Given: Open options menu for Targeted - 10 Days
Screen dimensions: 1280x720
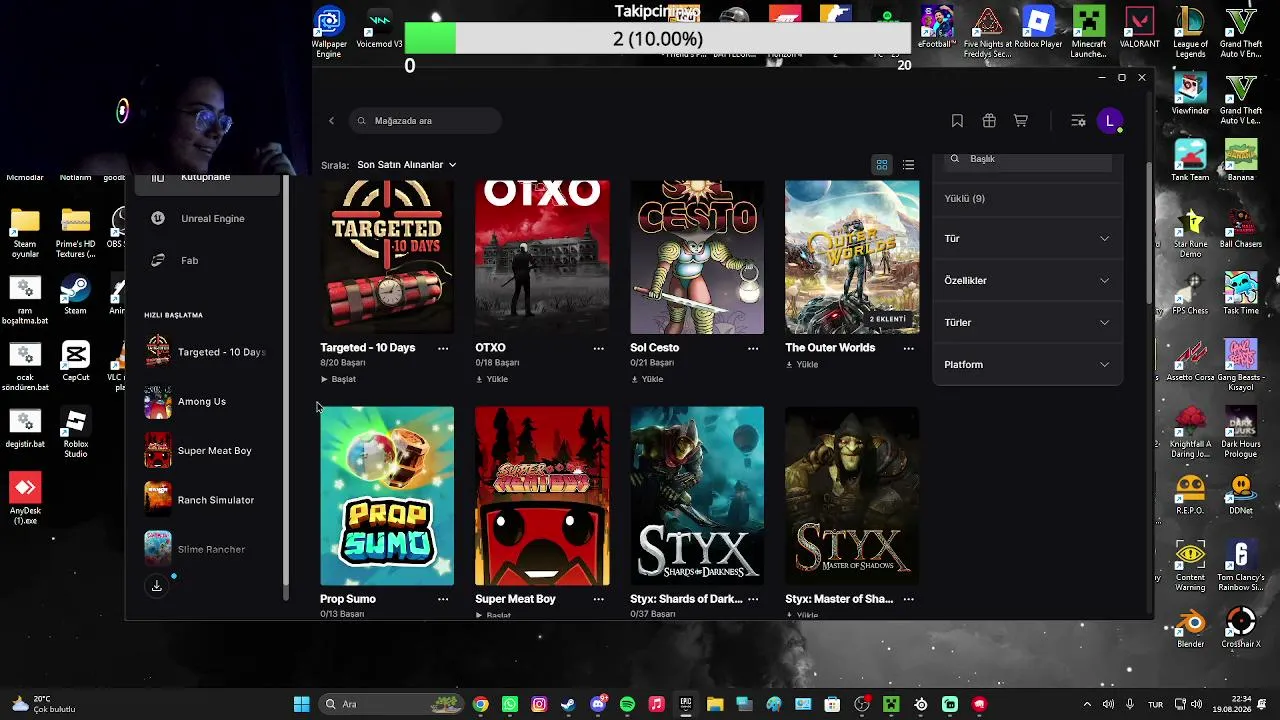Looking at the screenshot, I should pos(443,349).
